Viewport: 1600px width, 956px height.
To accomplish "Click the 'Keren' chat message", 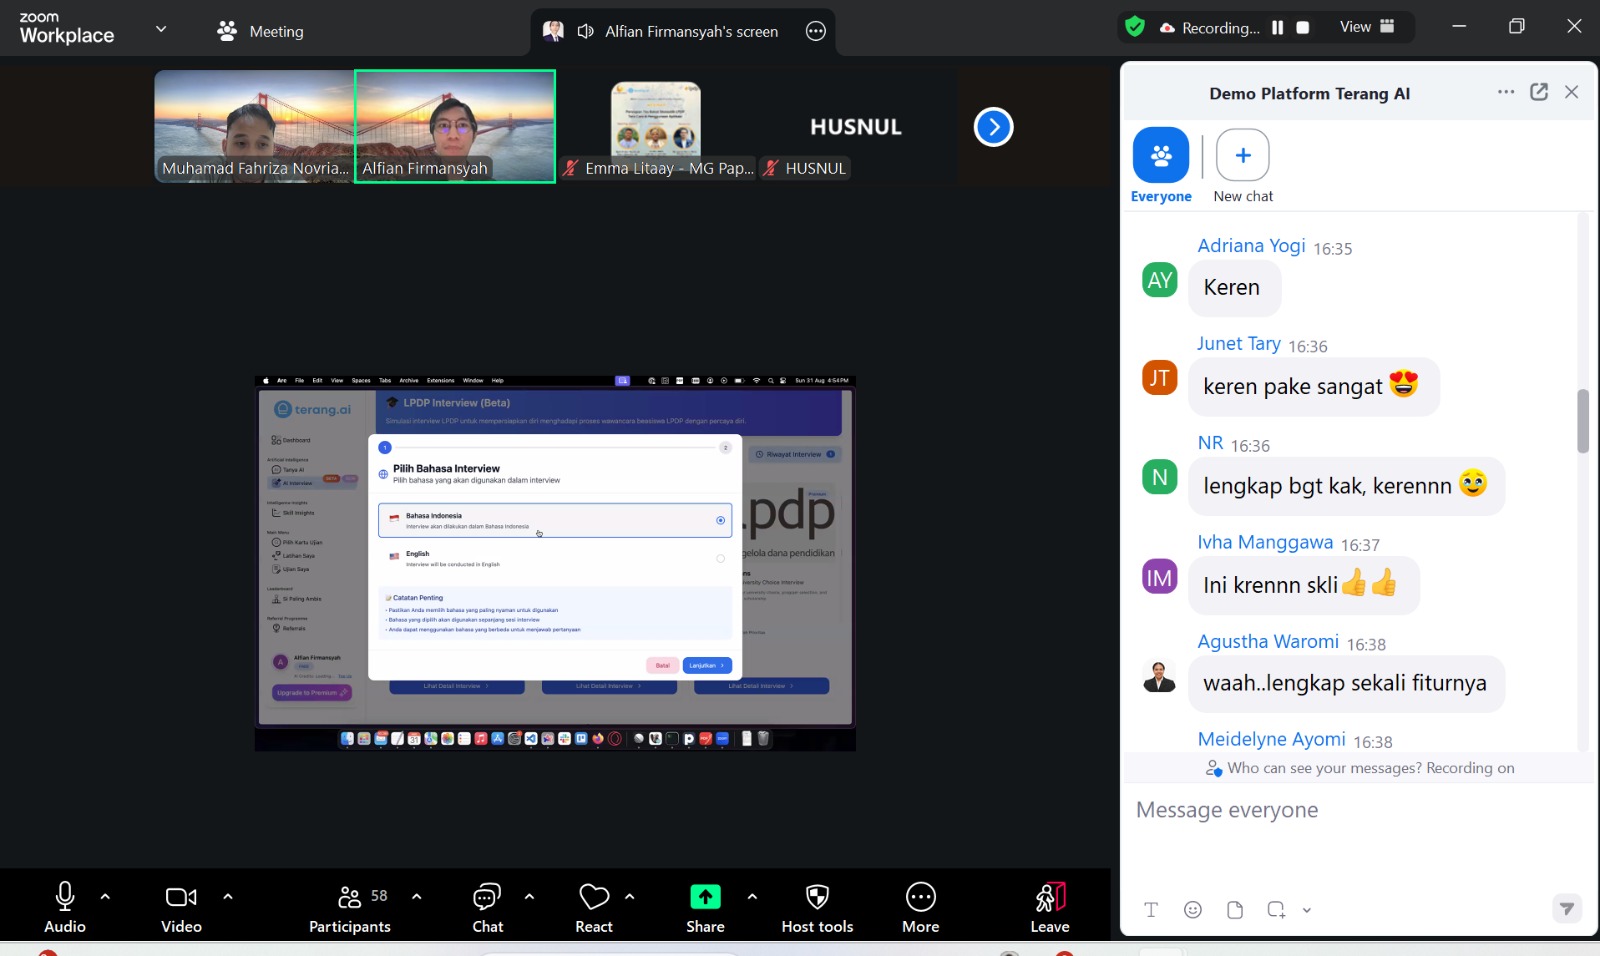I will [x=1234, y=288].
